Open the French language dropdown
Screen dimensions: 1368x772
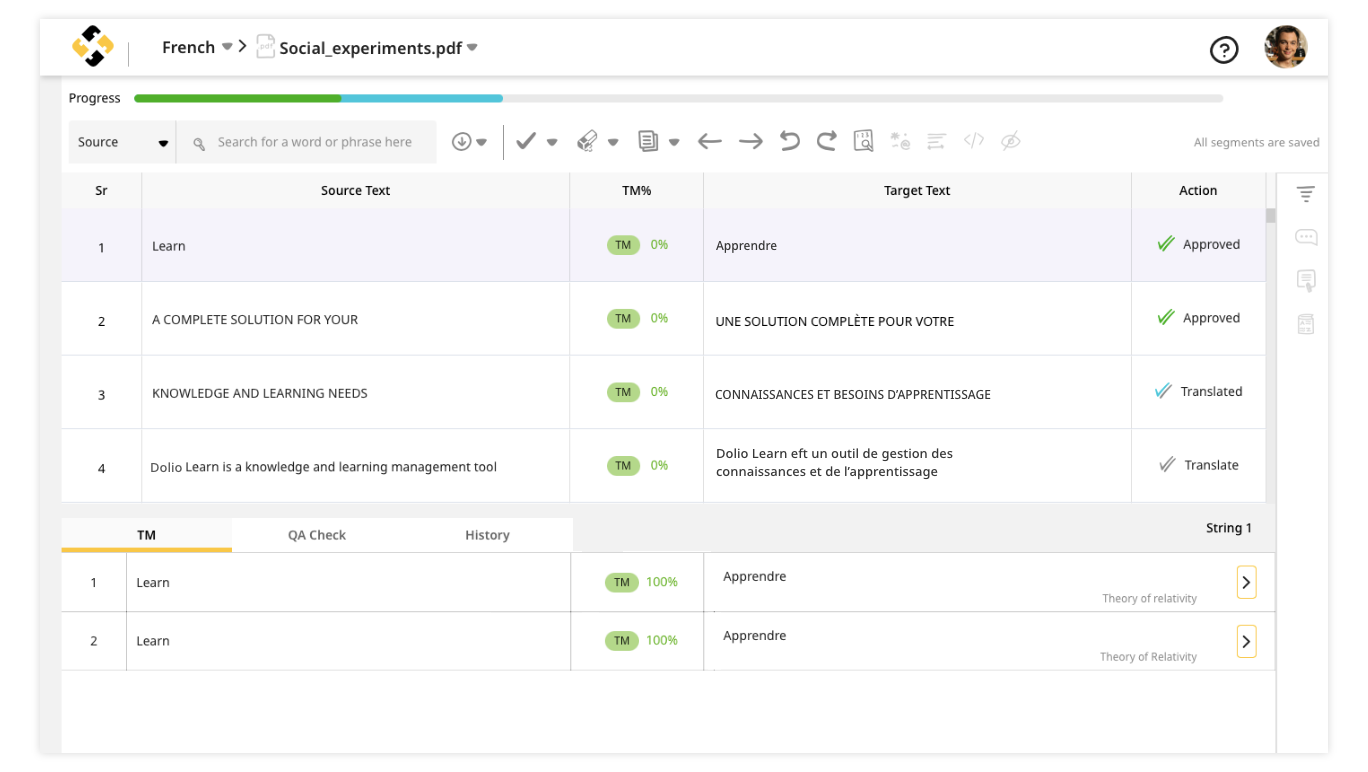point(197,47)
